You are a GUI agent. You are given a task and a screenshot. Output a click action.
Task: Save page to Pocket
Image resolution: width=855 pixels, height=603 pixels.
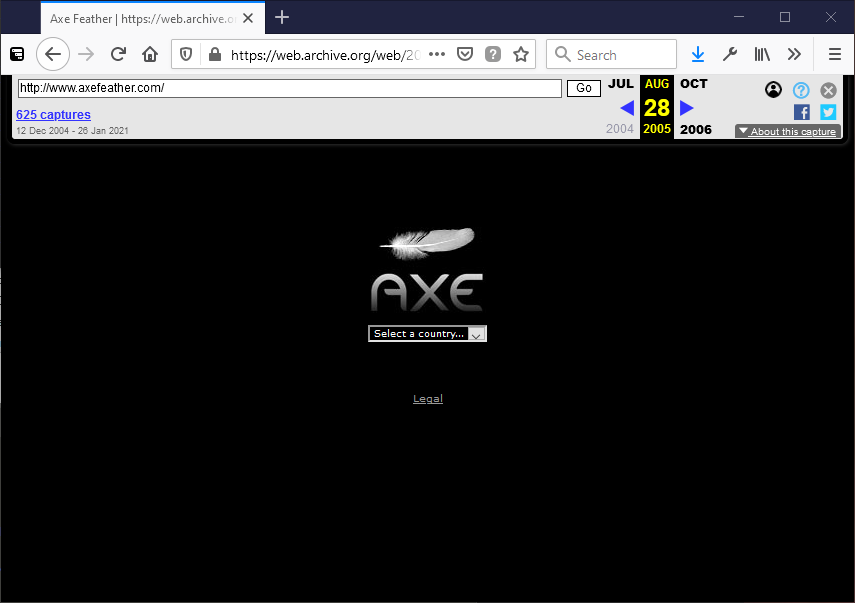[465, 55]
